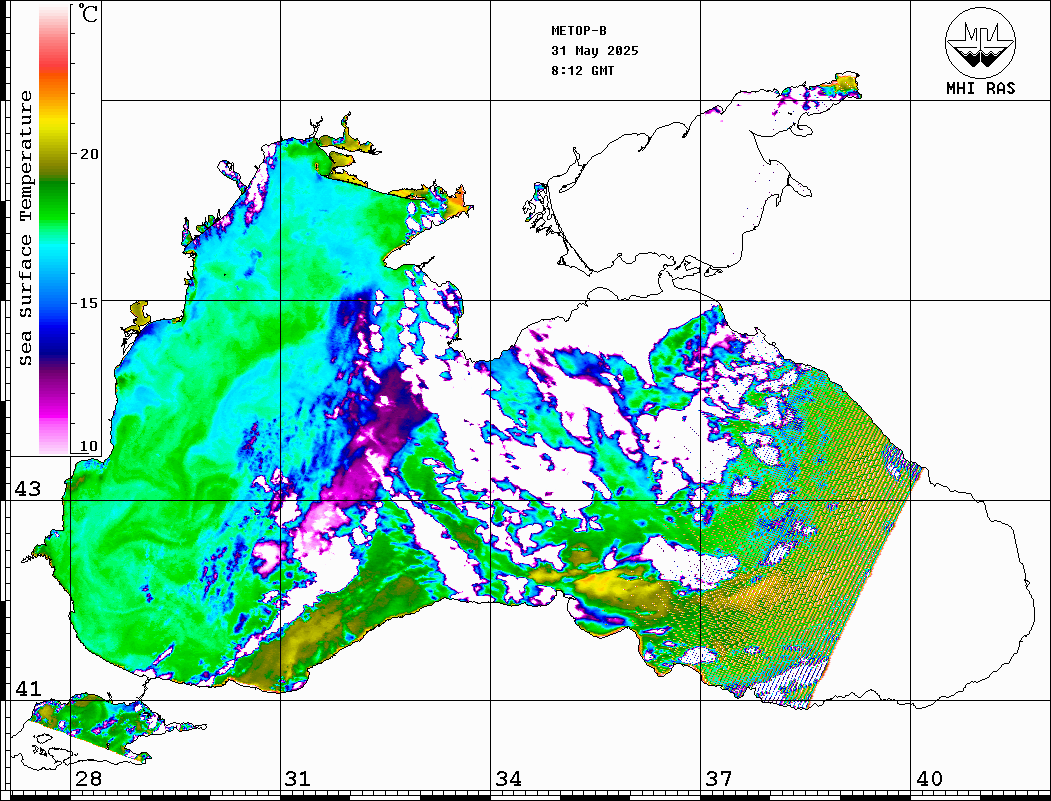Click the 'Sea Surface Temperature' vertical label

[x=25, y=228]
